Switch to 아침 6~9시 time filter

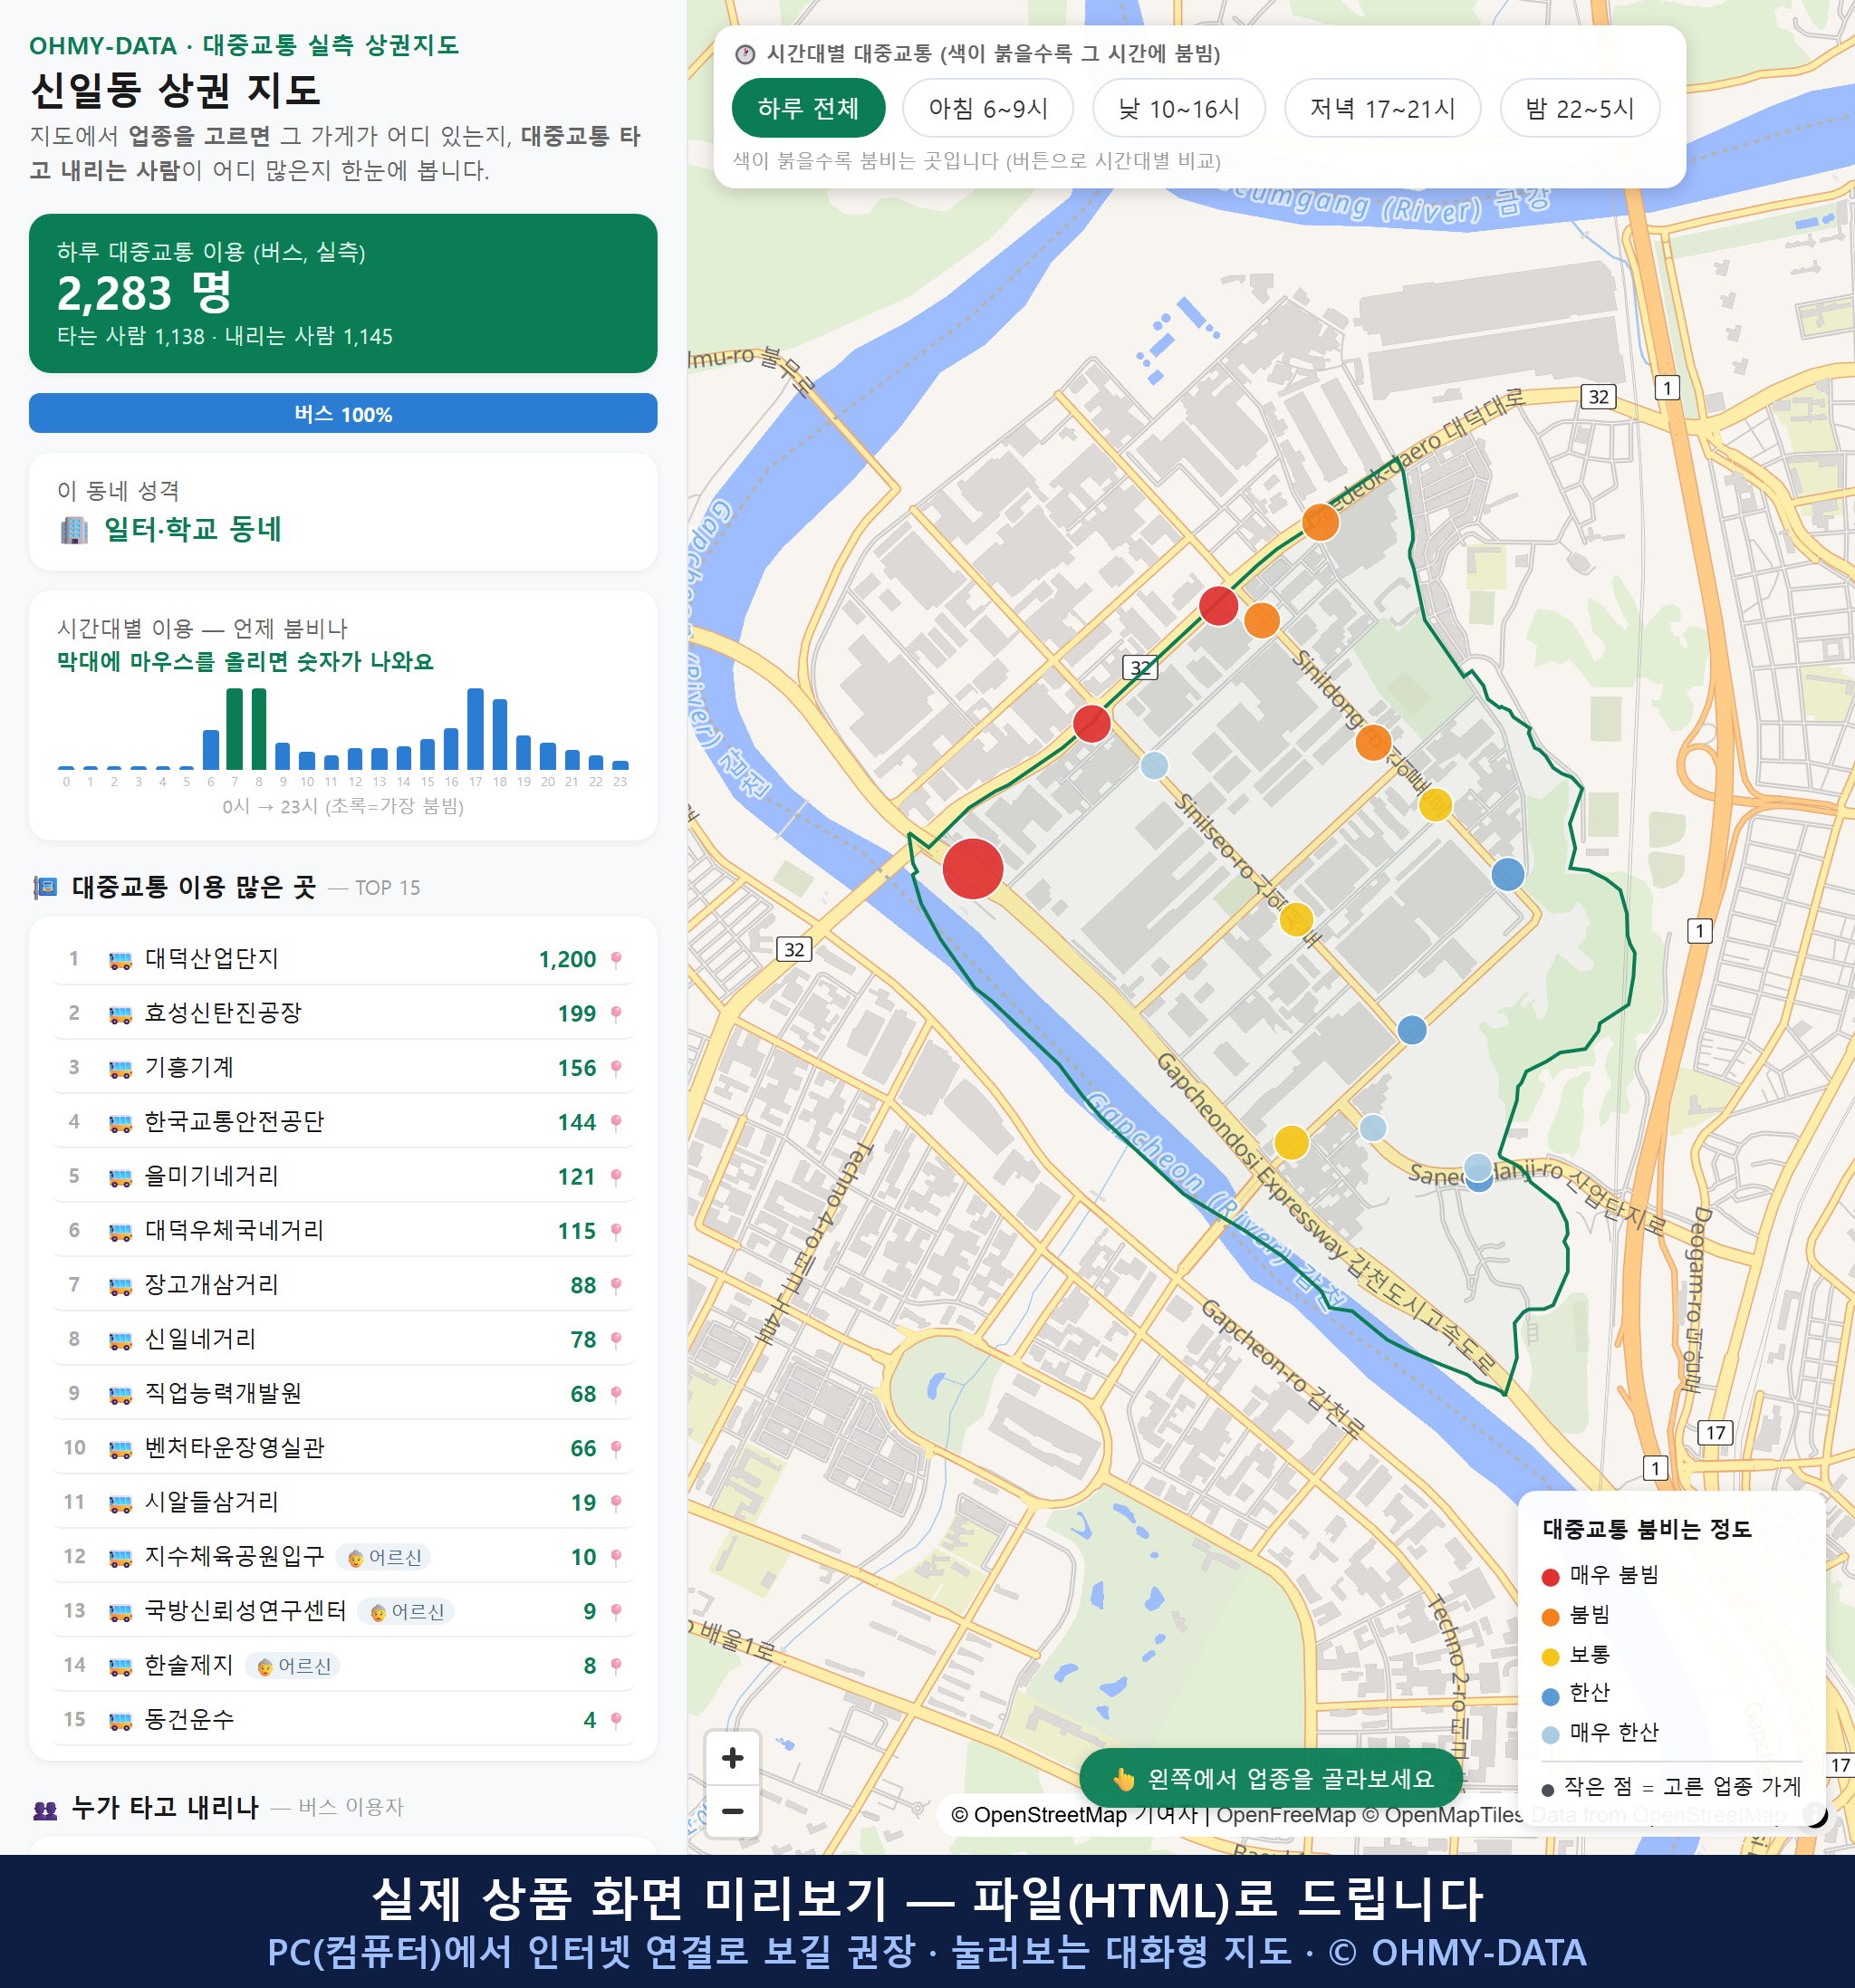point(988,108)
